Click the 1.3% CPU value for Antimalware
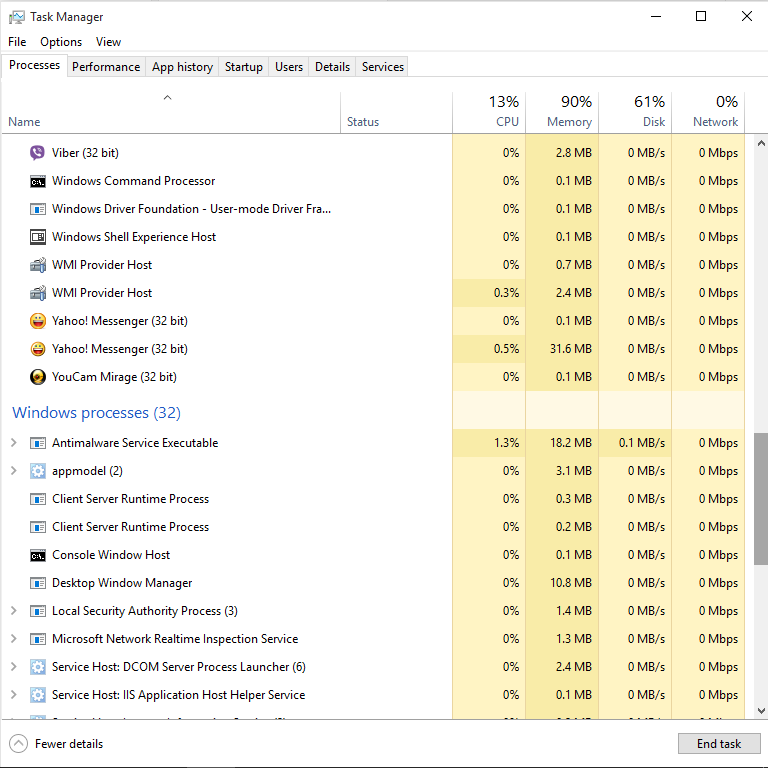The height and width of the screenshot is (768, 768). tap(506, 443)
